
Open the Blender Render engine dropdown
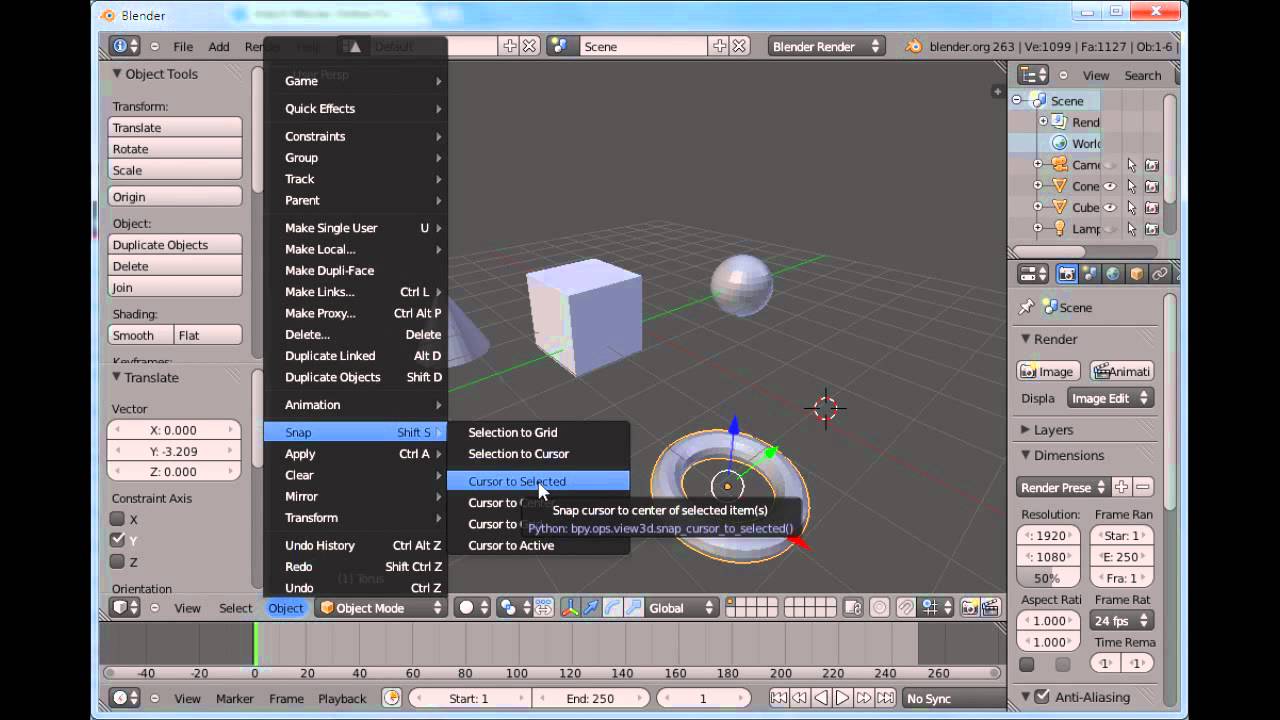point(827,46)
